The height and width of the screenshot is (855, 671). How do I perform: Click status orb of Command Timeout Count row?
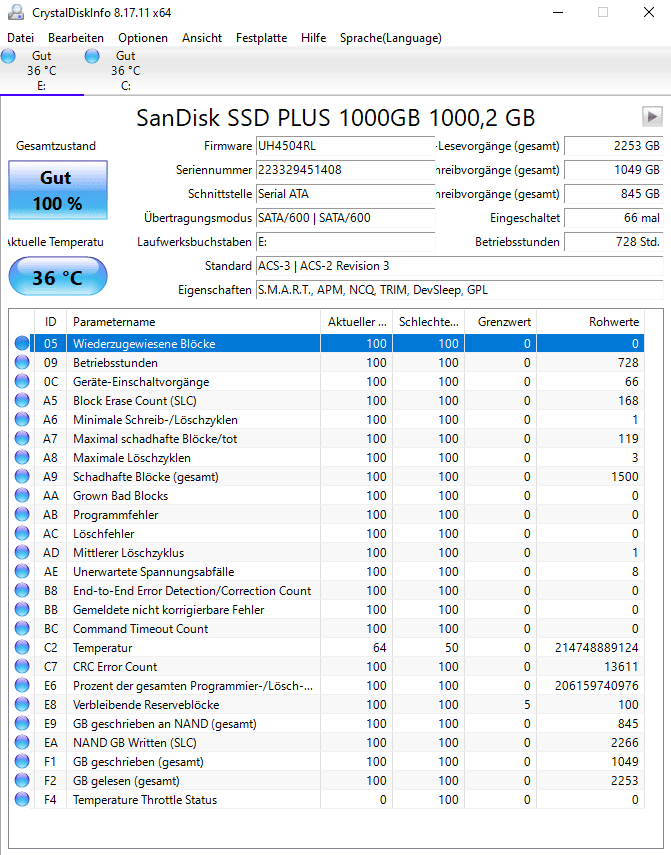click(22, 628)
